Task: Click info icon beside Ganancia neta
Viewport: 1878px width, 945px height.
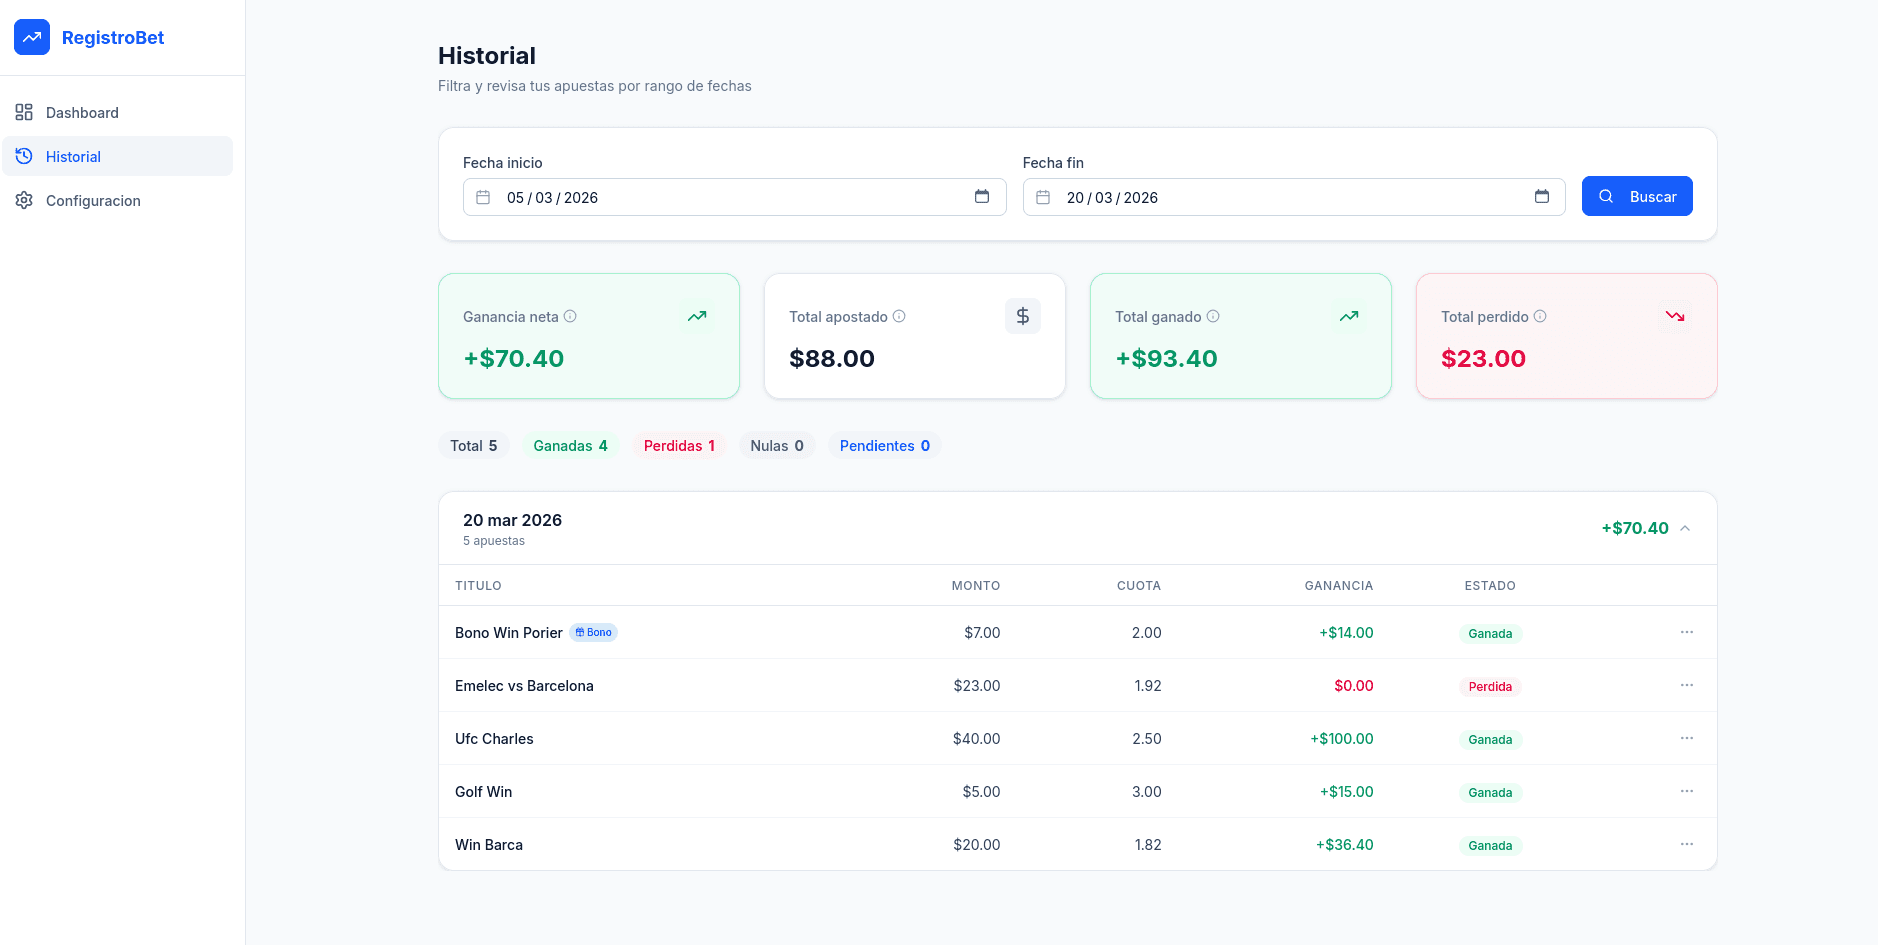Action: tap(570, 316)
